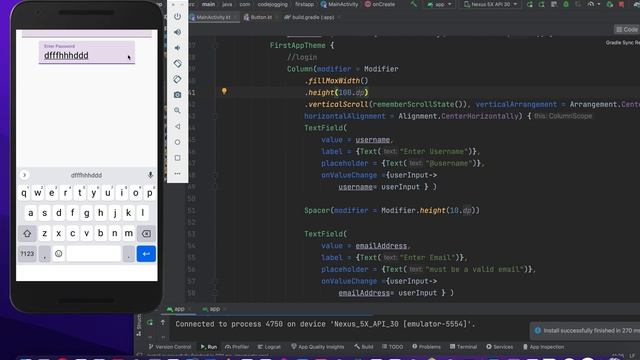Click the MainActivity breadcrumb

[339, 4]
